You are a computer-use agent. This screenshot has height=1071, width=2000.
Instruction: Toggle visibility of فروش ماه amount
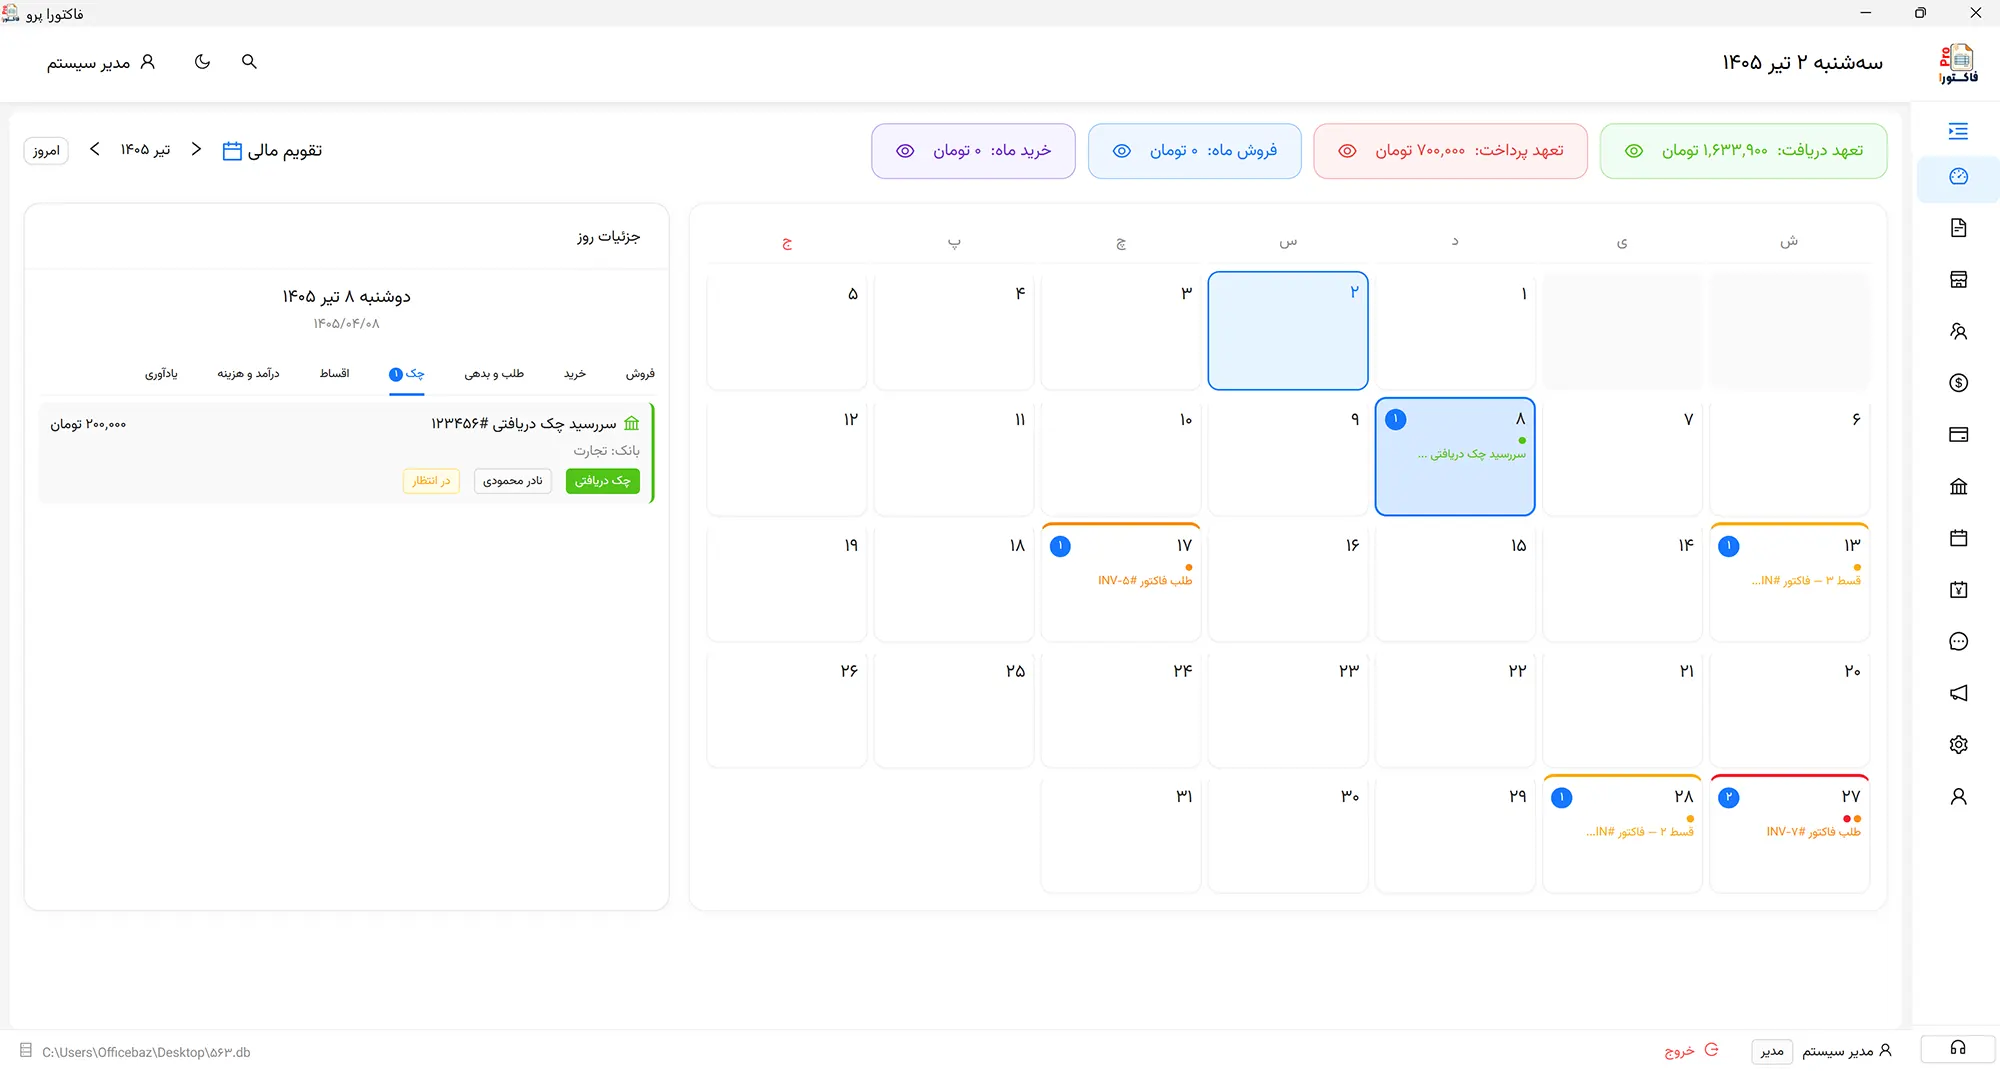pos(1122,151)
